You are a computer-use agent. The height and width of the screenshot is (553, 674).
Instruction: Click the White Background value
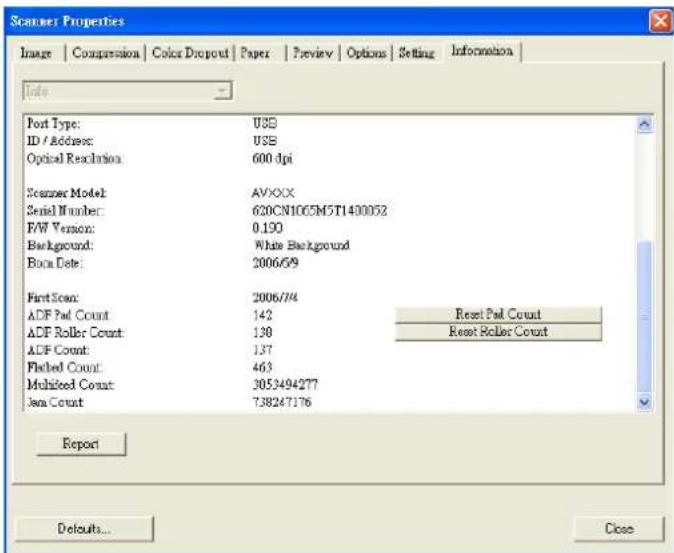(302, 245)
